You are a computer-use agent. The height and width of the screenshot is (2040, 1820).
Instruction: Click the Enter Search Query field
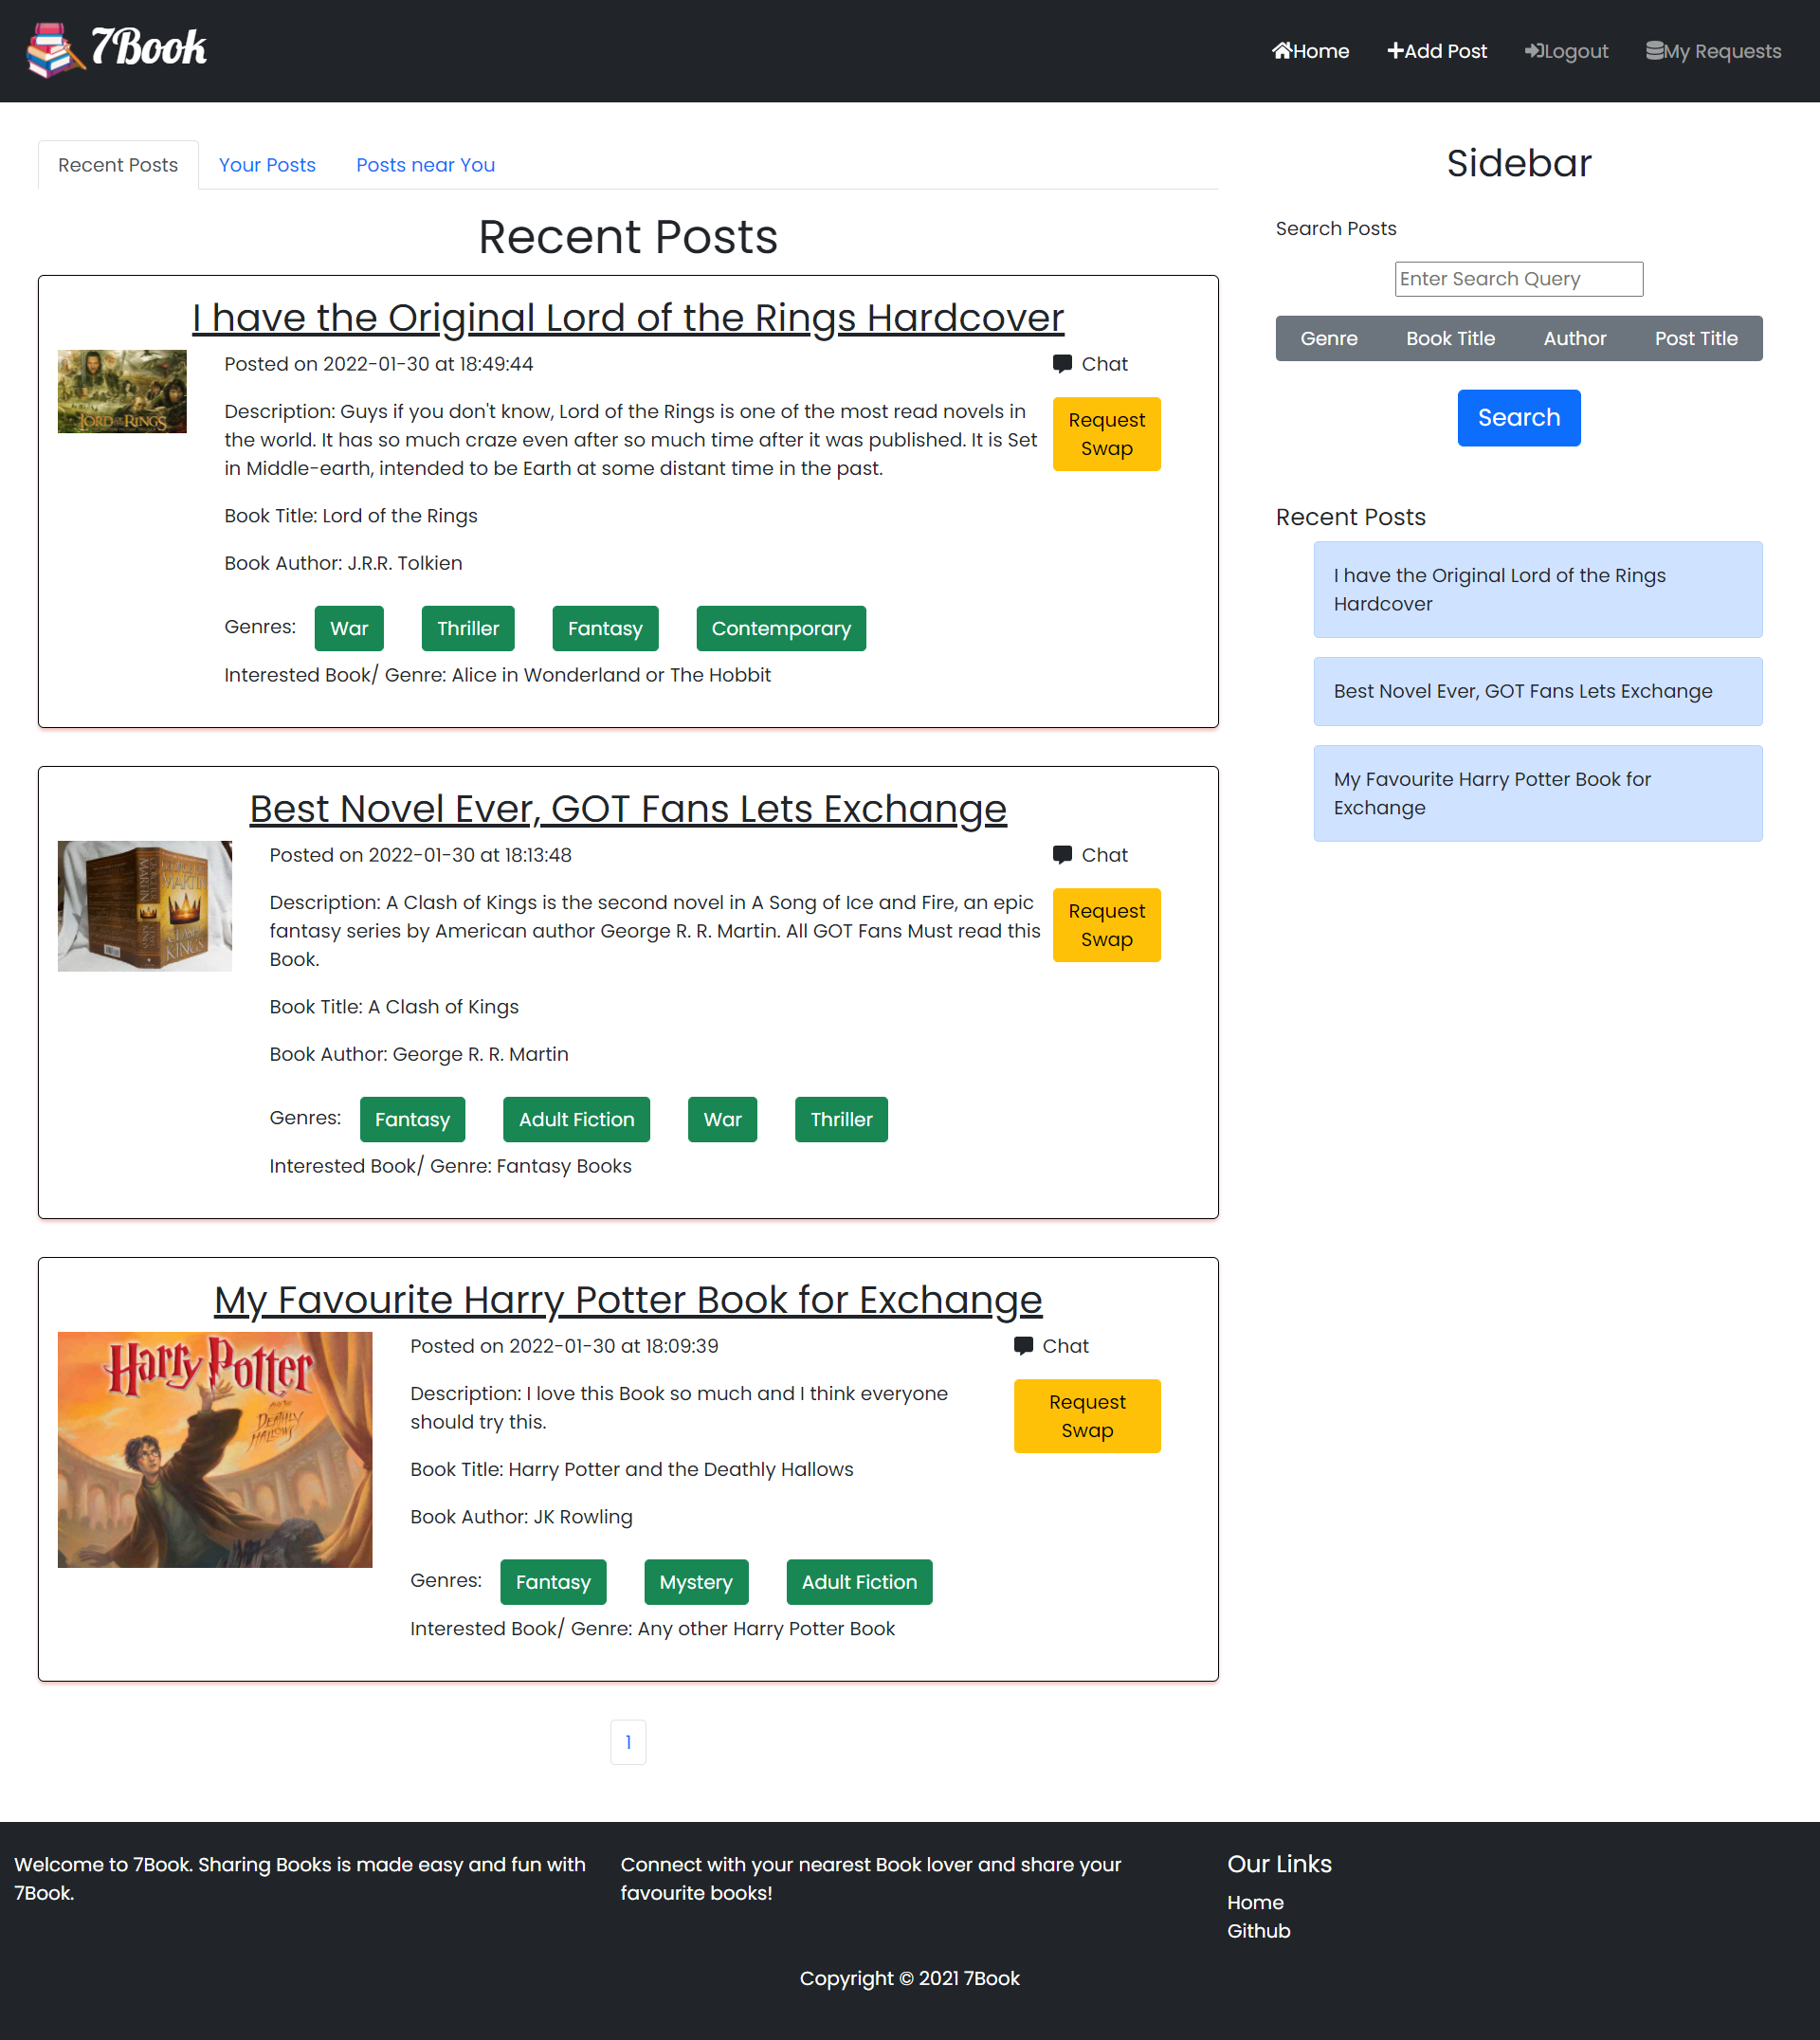coord(1518,279)
